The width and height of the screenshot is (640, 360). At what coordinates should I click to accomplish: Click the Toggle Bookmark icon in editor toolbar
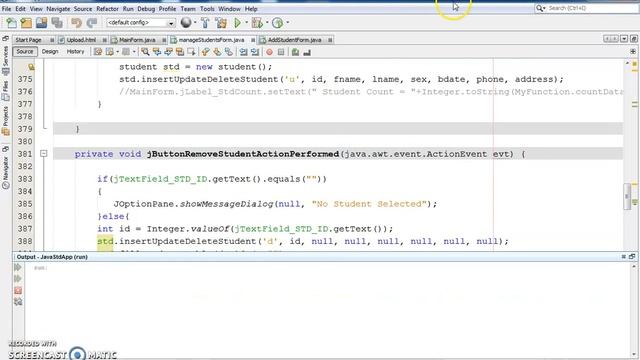coord(229,52)
